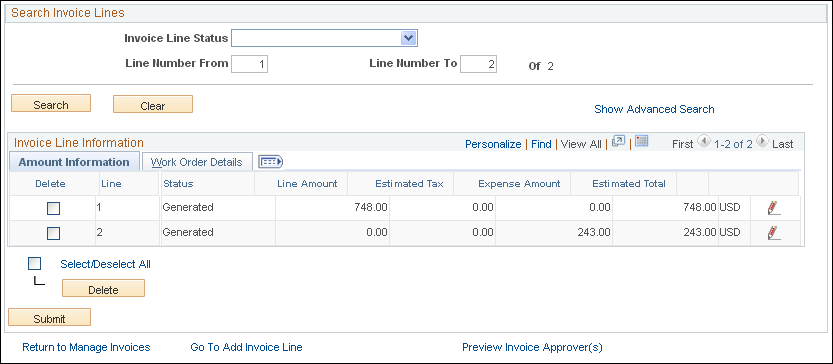Click the Find link
This screenshot has height=364, width=833.
541,144
